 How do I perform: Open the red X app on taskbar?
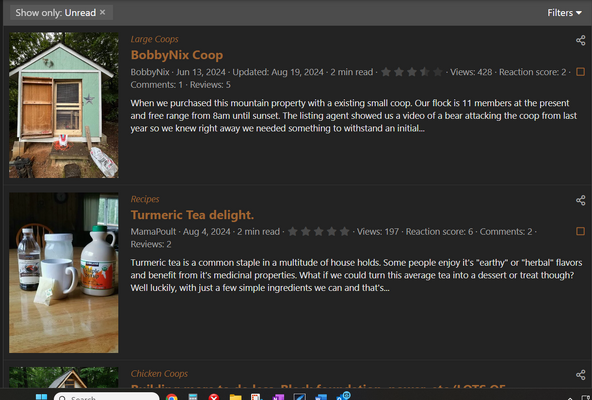tap(214, 397)
